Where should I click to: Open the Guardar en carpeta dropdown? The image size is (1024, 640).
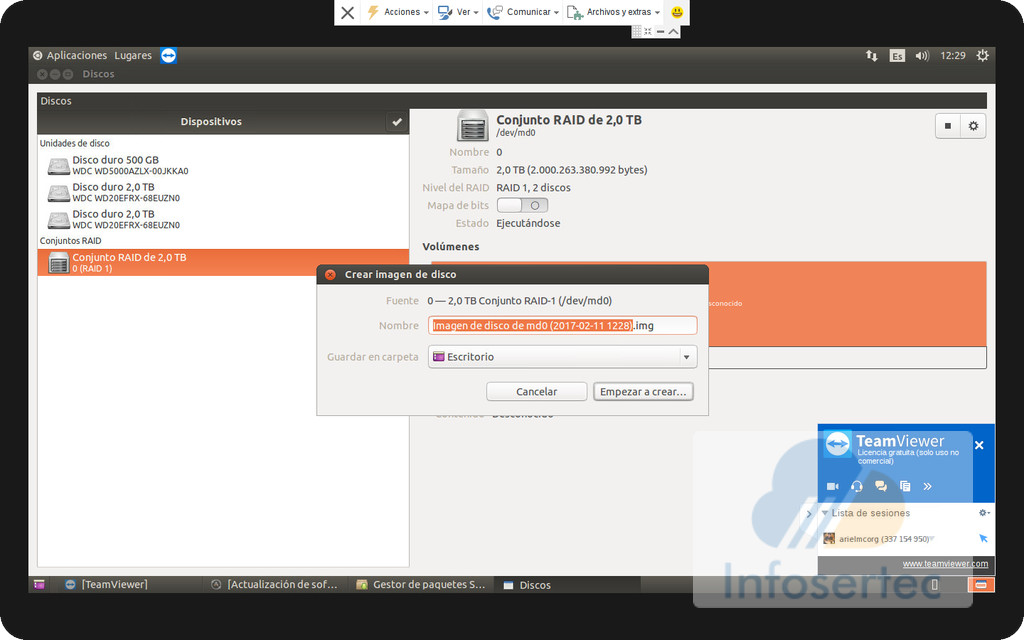tap(562, 357)
